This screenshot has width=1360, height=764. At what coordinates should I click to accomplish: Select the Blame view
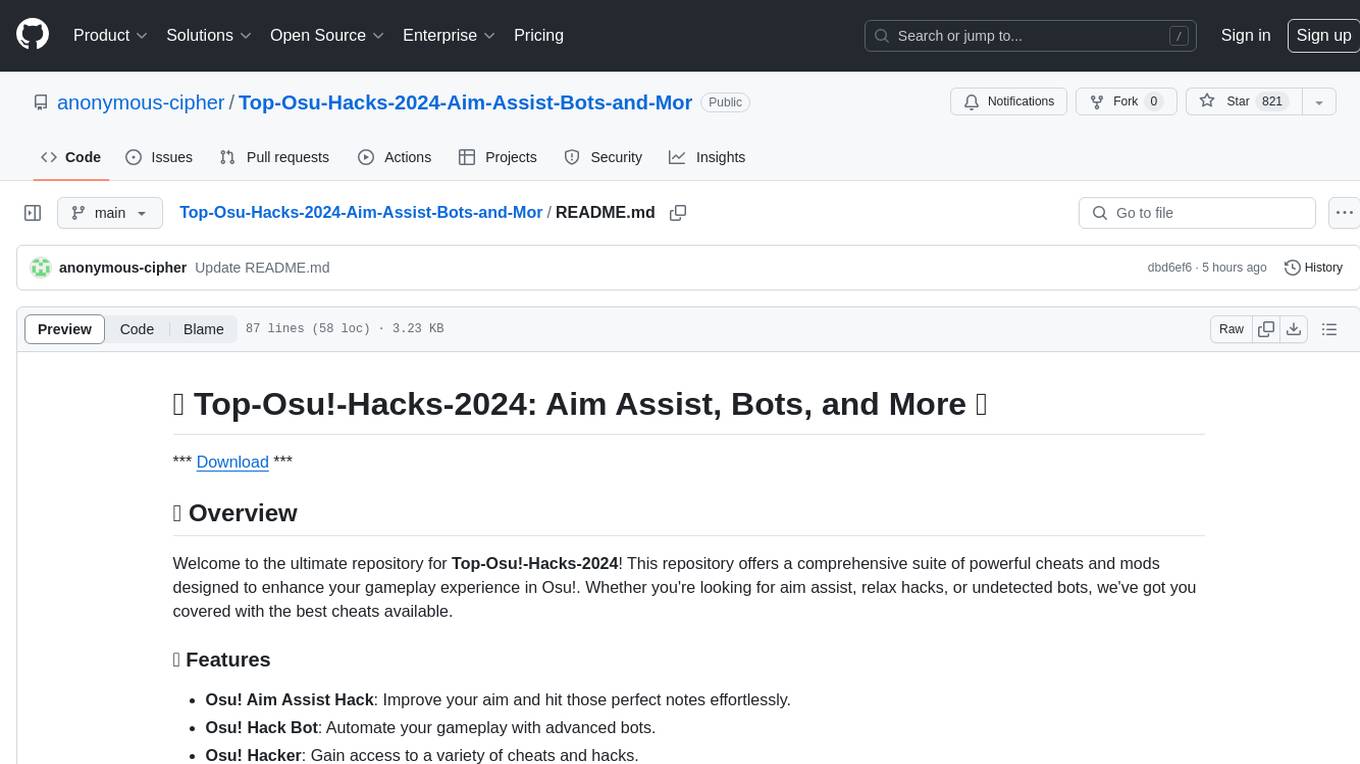203,329
